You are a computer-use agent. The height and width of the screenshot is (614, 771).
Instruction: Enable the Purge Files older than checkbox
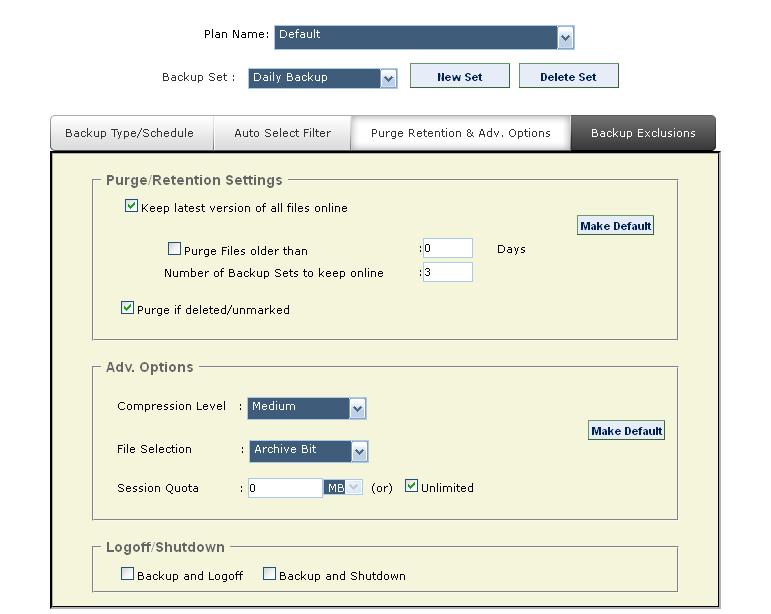(175, 249)
